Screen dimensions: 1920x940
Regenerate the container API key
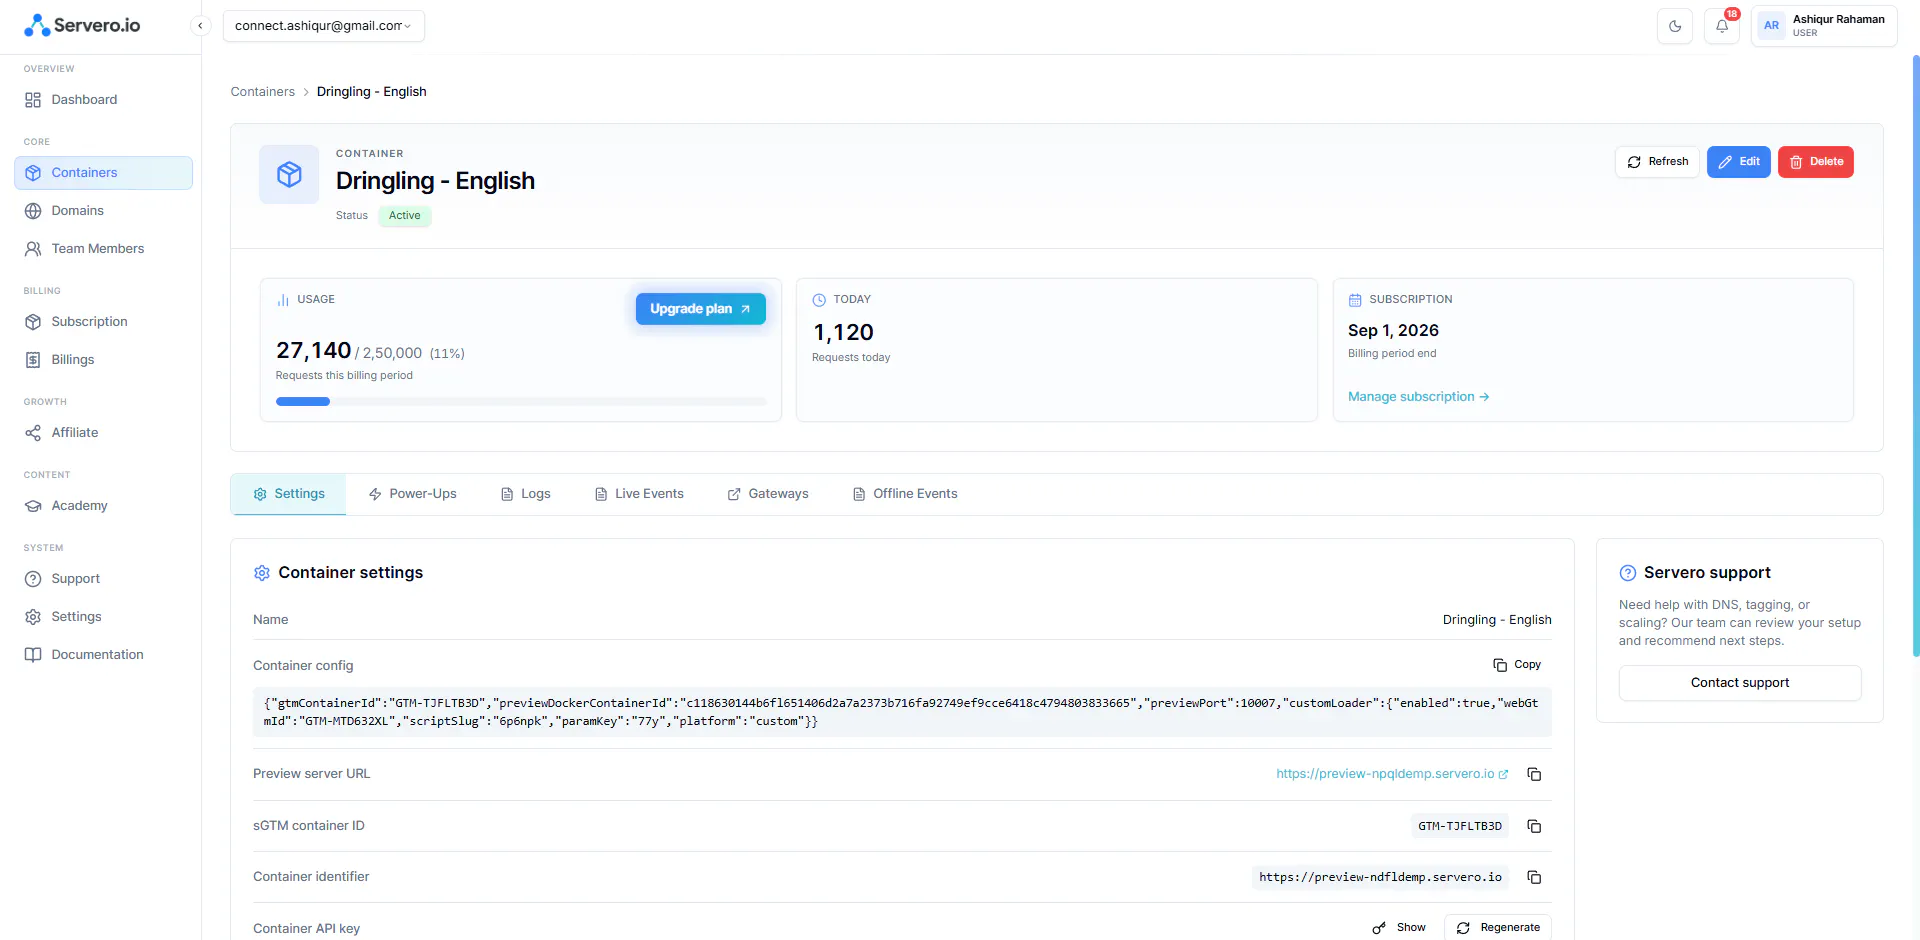tap(1498, 928)
